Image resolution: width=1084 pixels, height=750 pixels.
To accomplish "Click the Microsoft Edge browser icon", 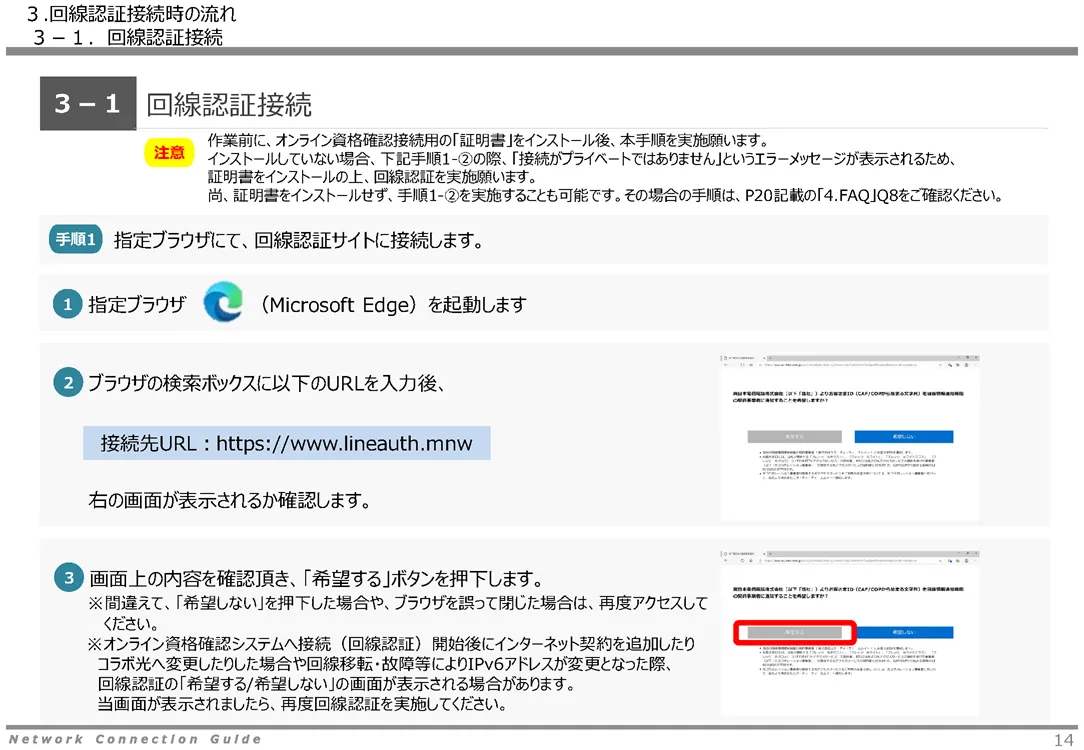I will pyautogui.click(x=223, y=304).
